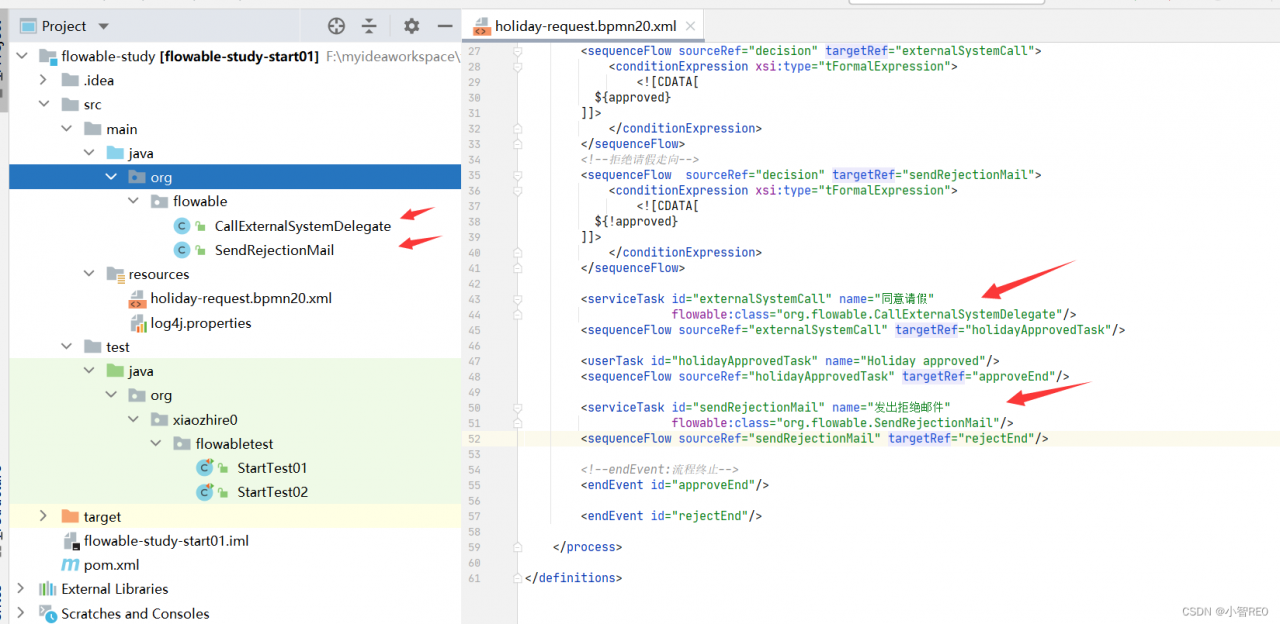Toggle code fold marker at line 41
This screenshot has width=1280, height=624.
coord(517,268)
